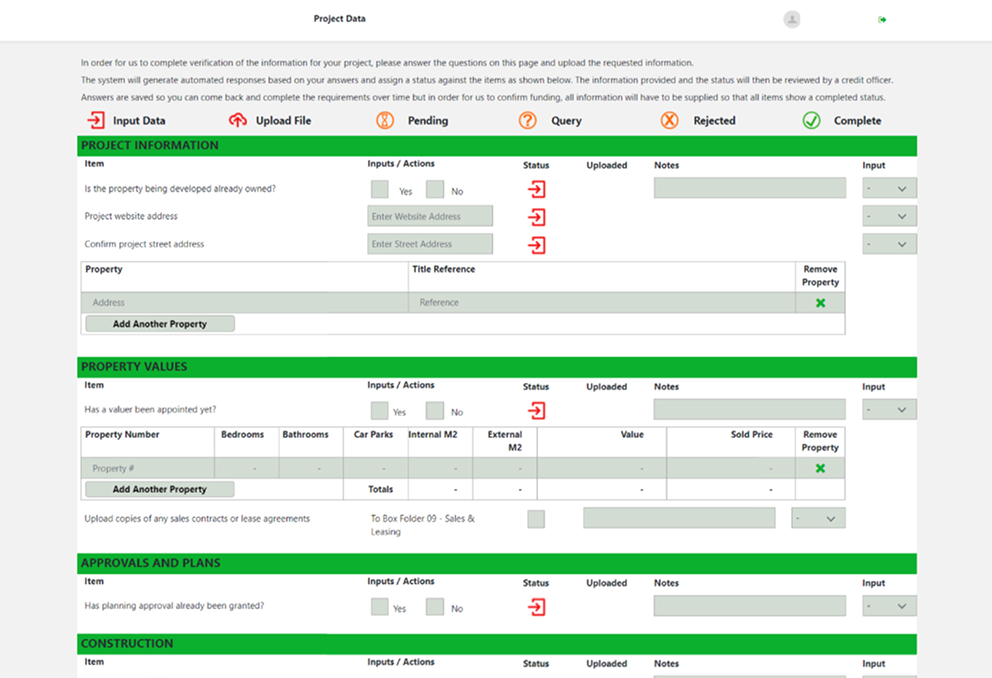Screen dimensions: 992x678
Task: Click the Property # input field
Action: click(x=148, y=468)
